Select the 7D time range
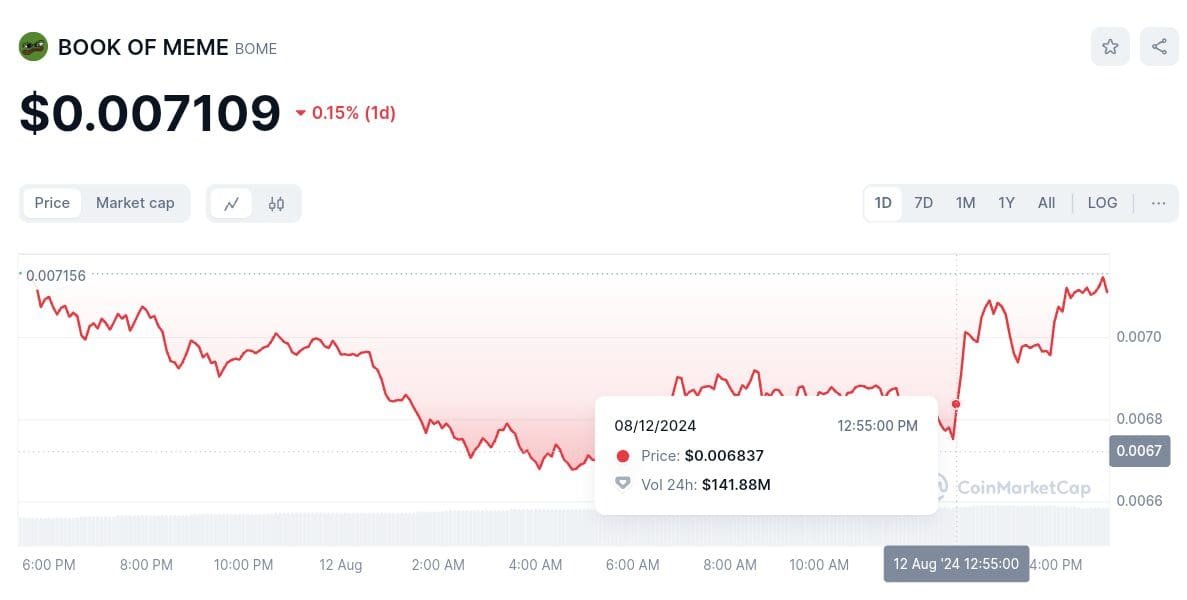This screenshot has width=1187, height=600. pyautogui.click(x=923, y=203)
